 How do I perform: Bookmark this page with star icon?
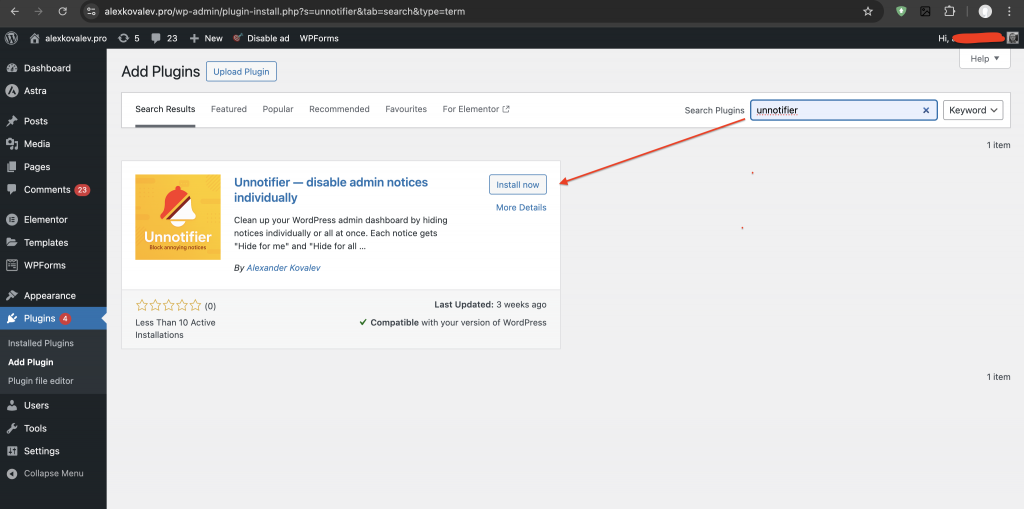868,11
